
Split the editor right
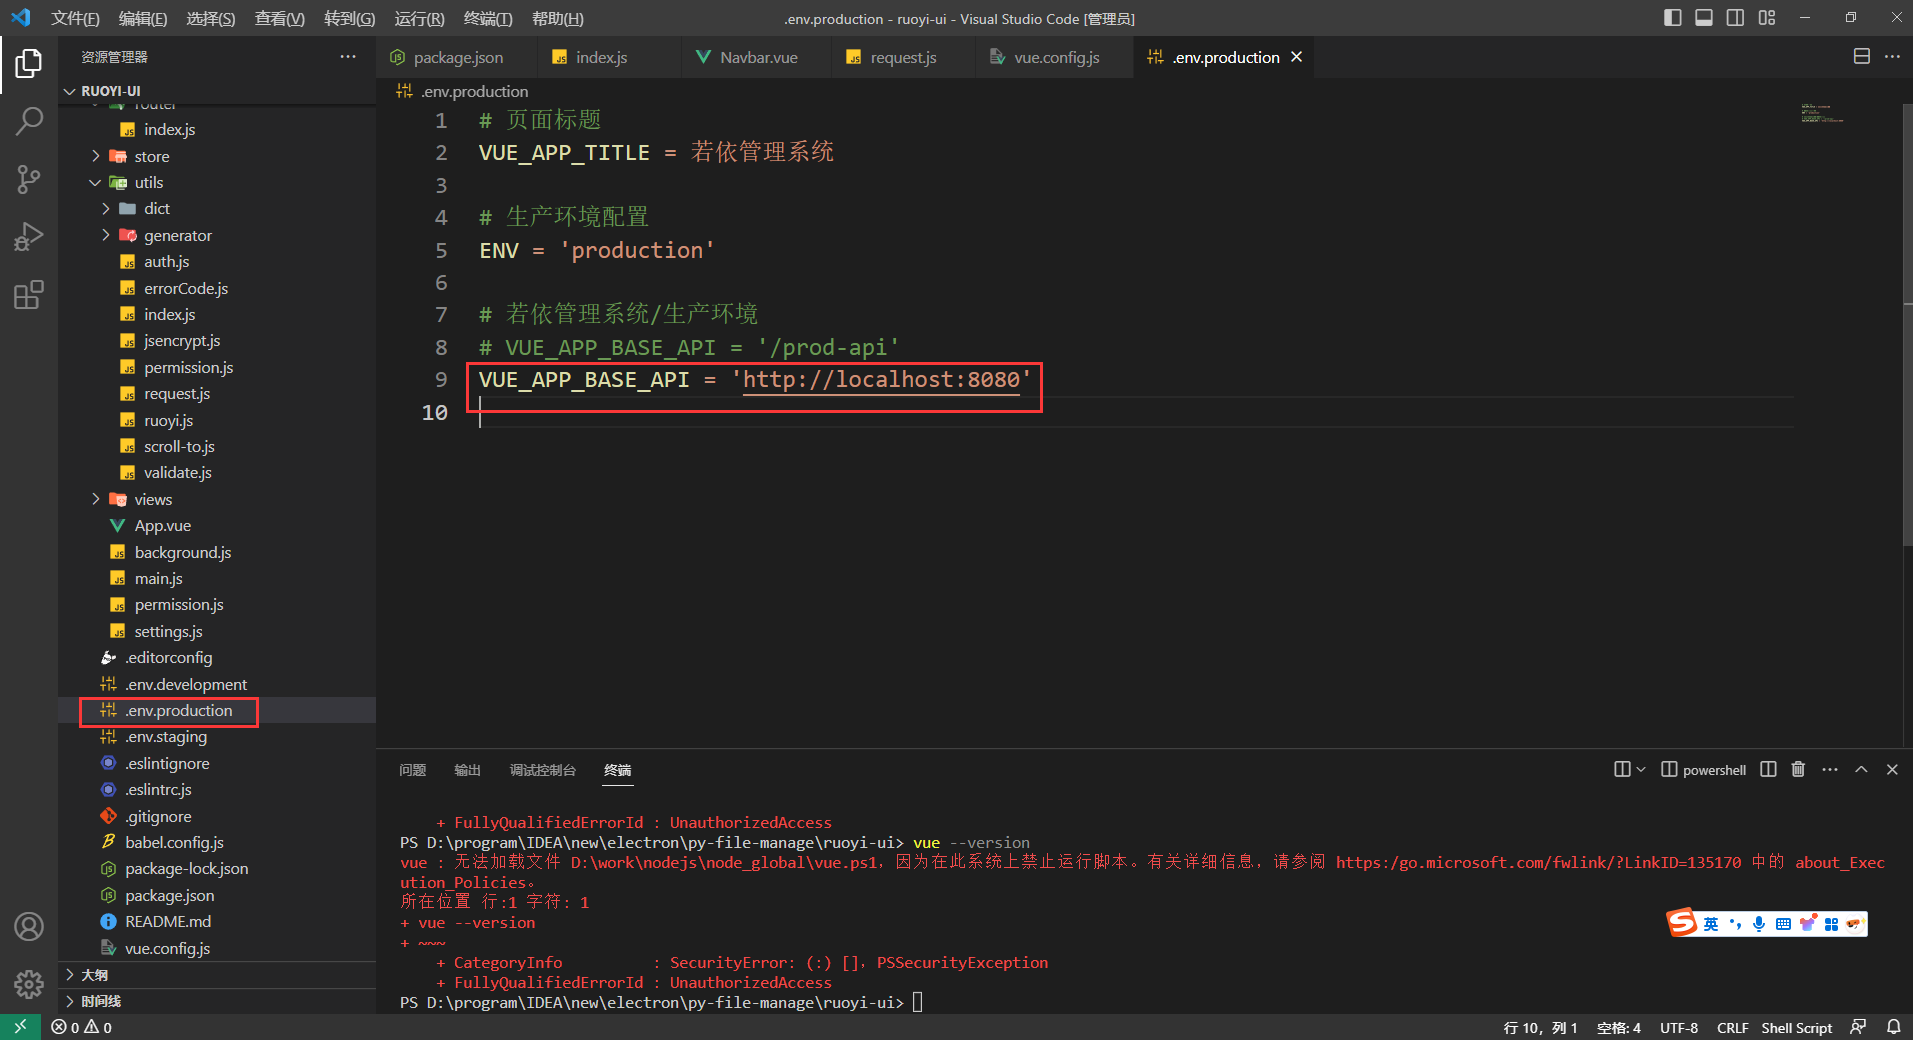(1861, 57)
